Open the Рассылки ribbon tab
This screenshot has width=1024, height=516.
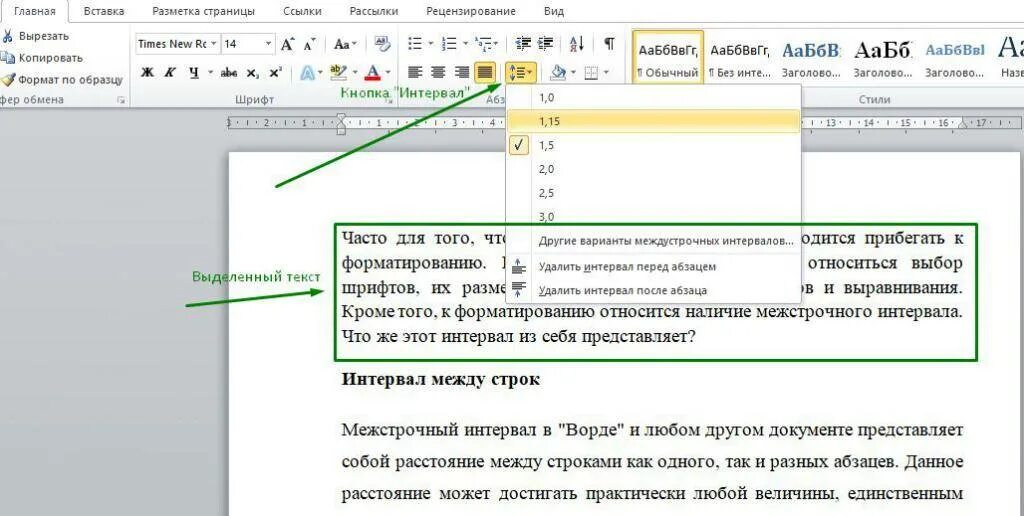click(373, 11)
